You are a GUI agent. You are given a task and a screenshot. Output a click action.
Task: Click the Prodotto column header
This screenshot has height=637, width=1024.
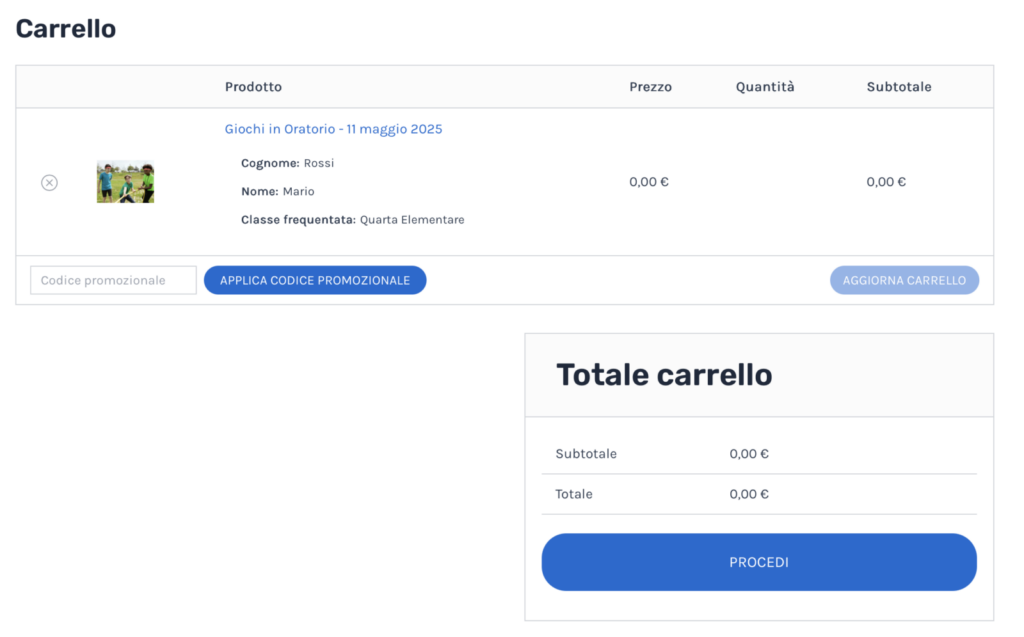tap(253, 87)
